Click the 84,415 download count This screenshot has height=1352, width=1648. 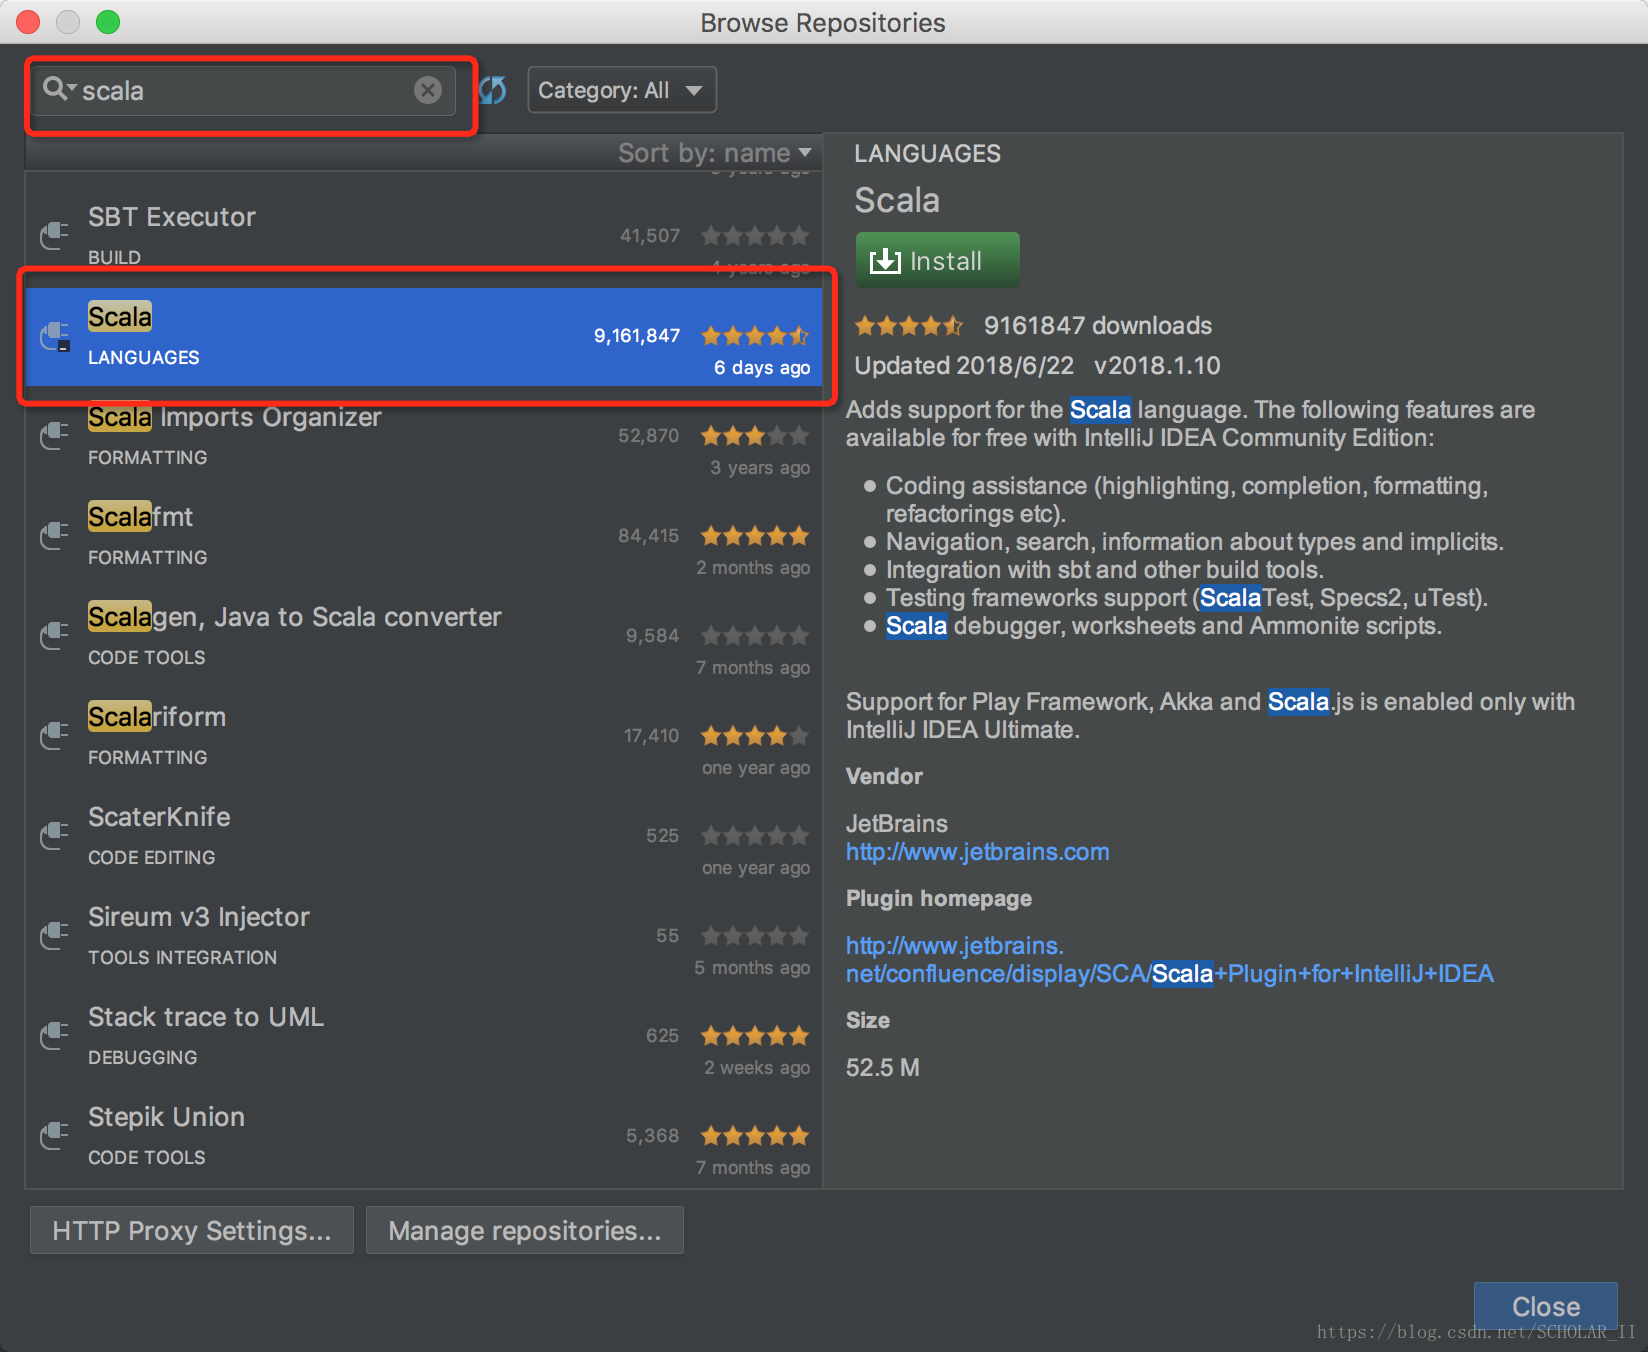point(648,535)
